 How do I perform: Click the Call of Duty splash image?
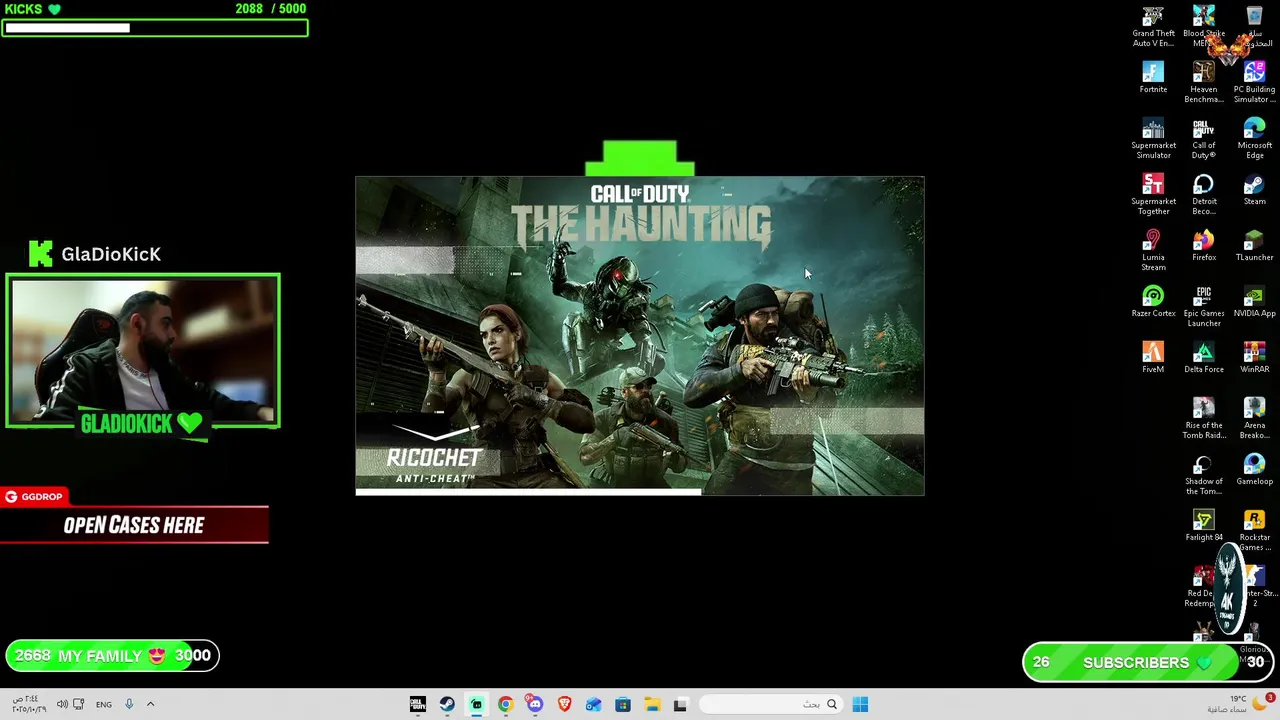pos(640,336)
